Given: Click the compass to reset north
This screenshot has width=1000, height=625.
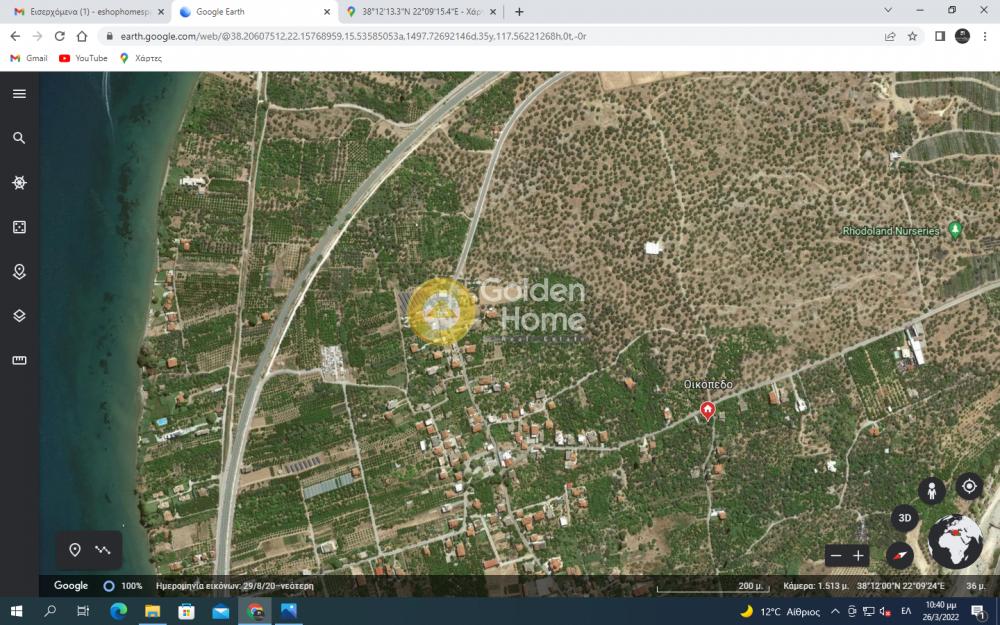Looking at the screenshot, I should (900, 556).
